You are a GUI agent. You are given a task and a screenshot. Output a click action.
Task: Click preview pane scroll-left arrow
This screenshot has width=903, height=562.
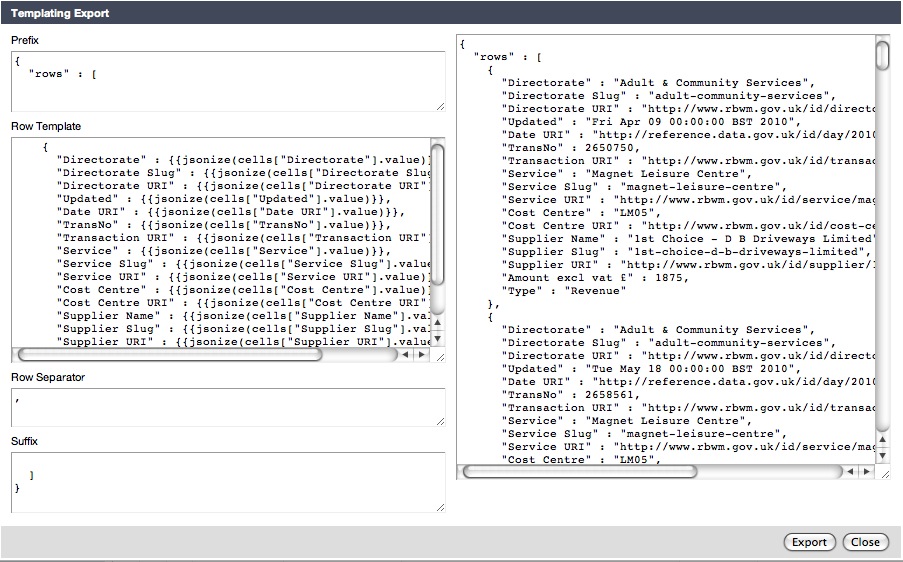coord(849,471)
